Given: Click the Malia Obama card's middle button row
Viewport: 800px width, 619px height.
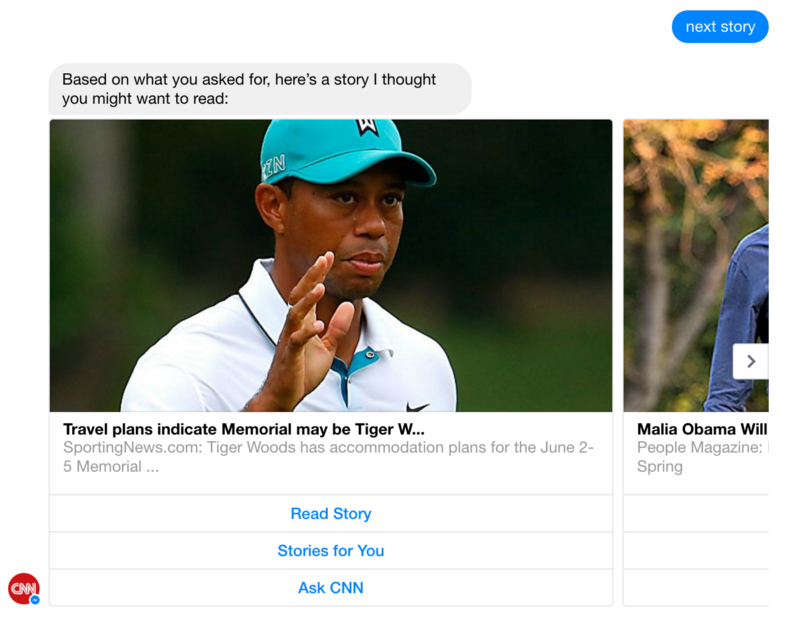Looking at the screenshot, I should (696, 551).
